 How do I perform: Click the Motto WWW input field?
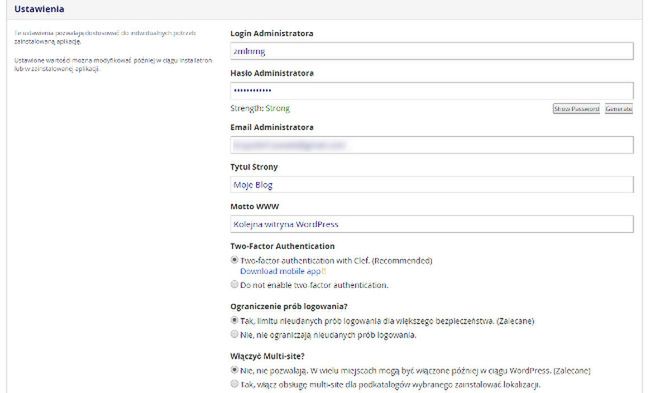[x=431, y=224]
